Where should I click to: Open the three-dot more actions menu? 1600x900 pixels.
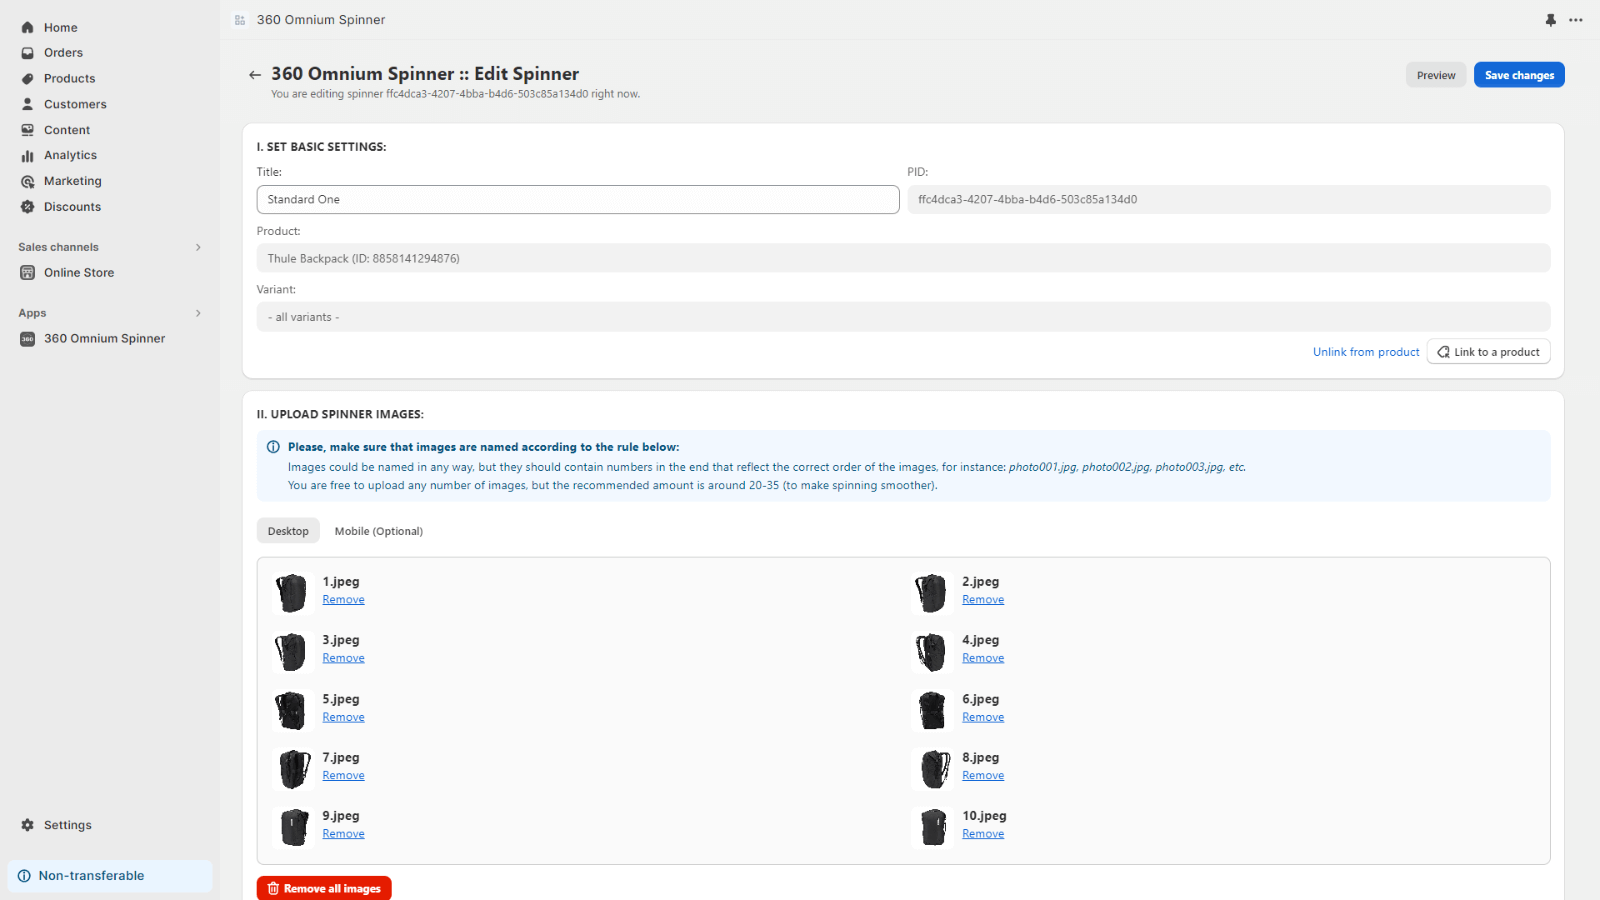coord(1577,19)
